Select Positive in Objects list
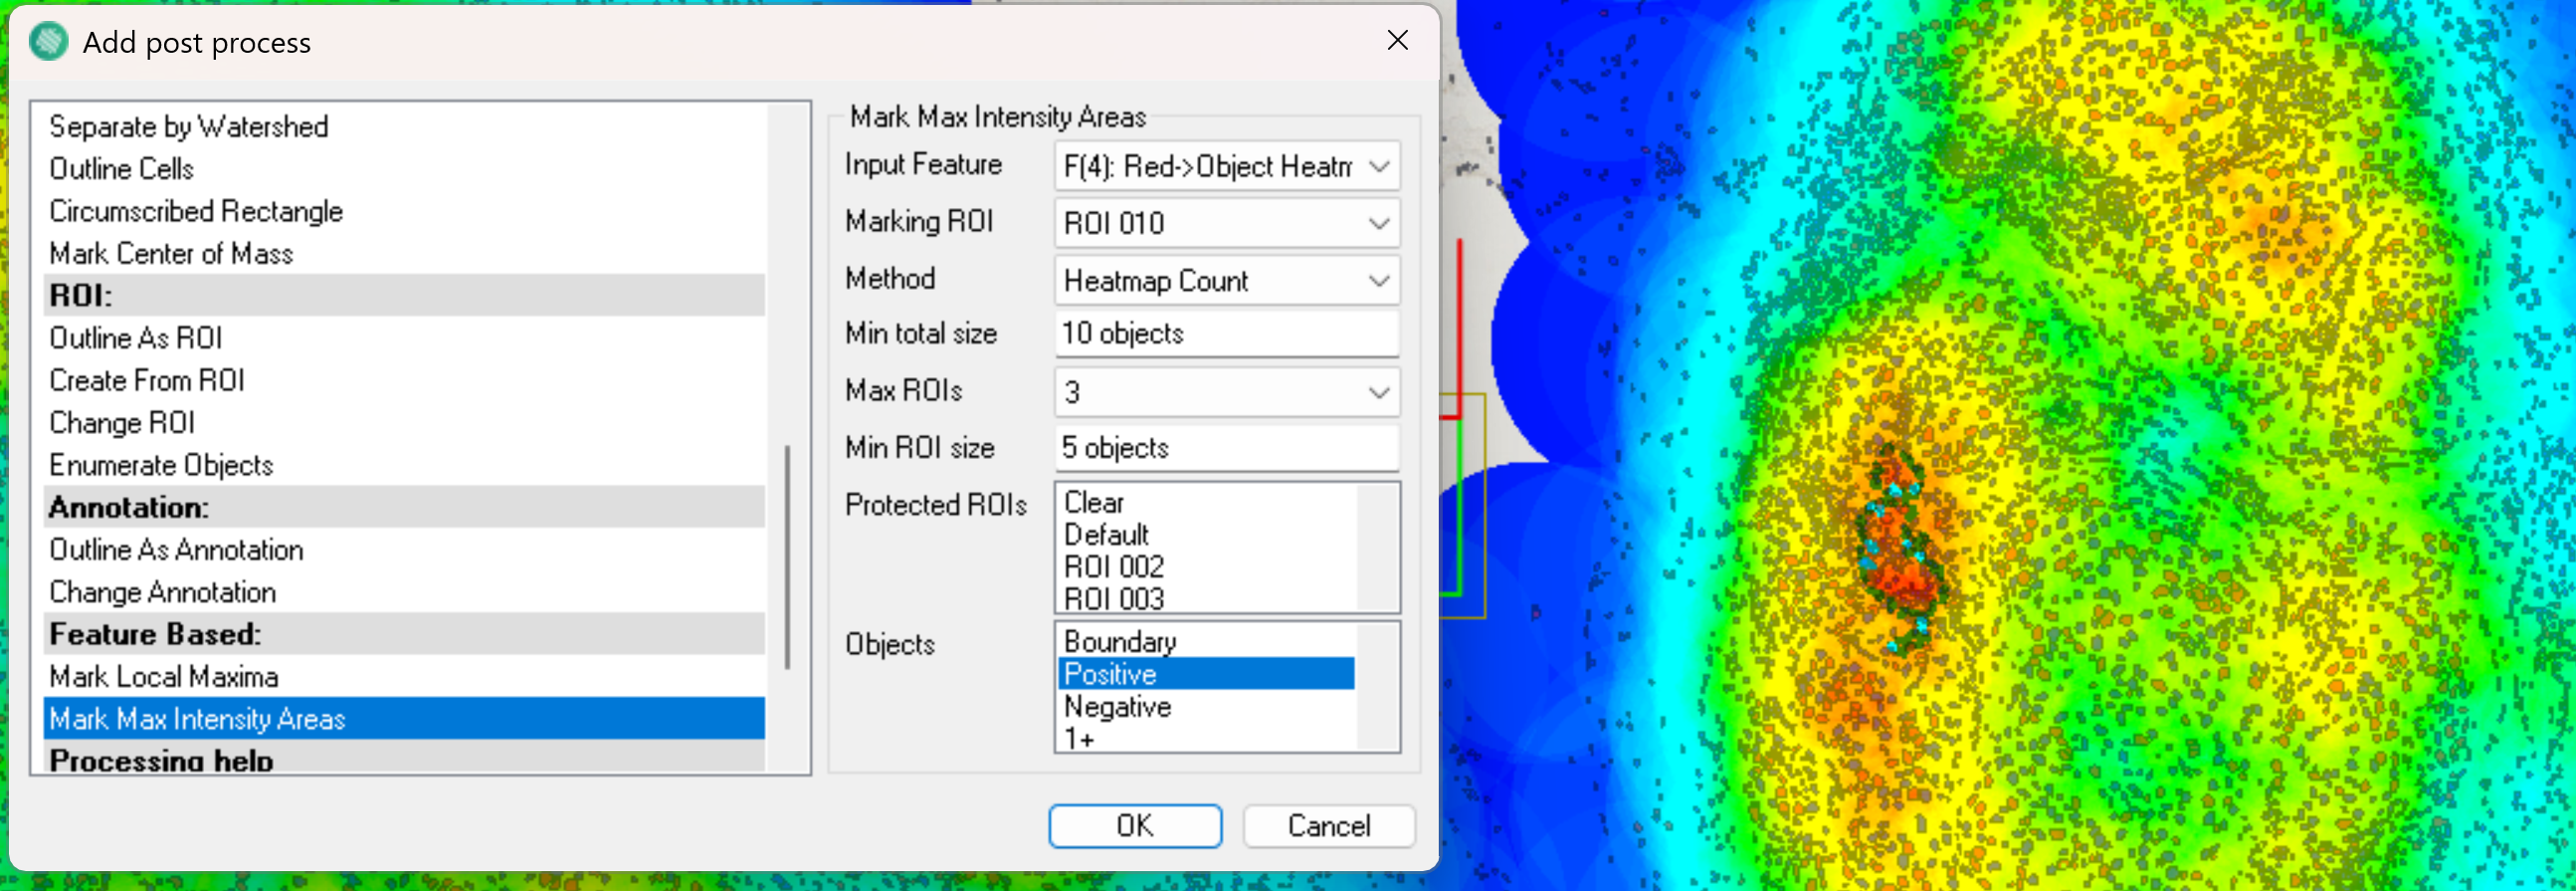Viewport: 2576px width, 891px height. [x=1207, y=674]
